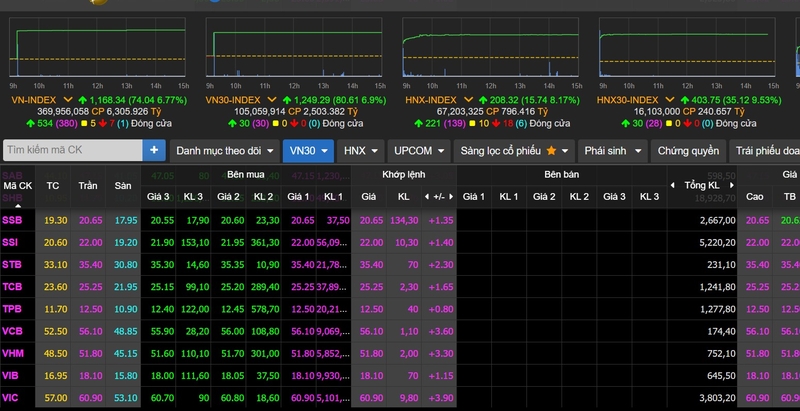Image resolution: width=800 pixels, height=411 pixels.
Task: Click the 'Khớp lệnh' header
Action: pyautogui.click(x=404, y=175)
